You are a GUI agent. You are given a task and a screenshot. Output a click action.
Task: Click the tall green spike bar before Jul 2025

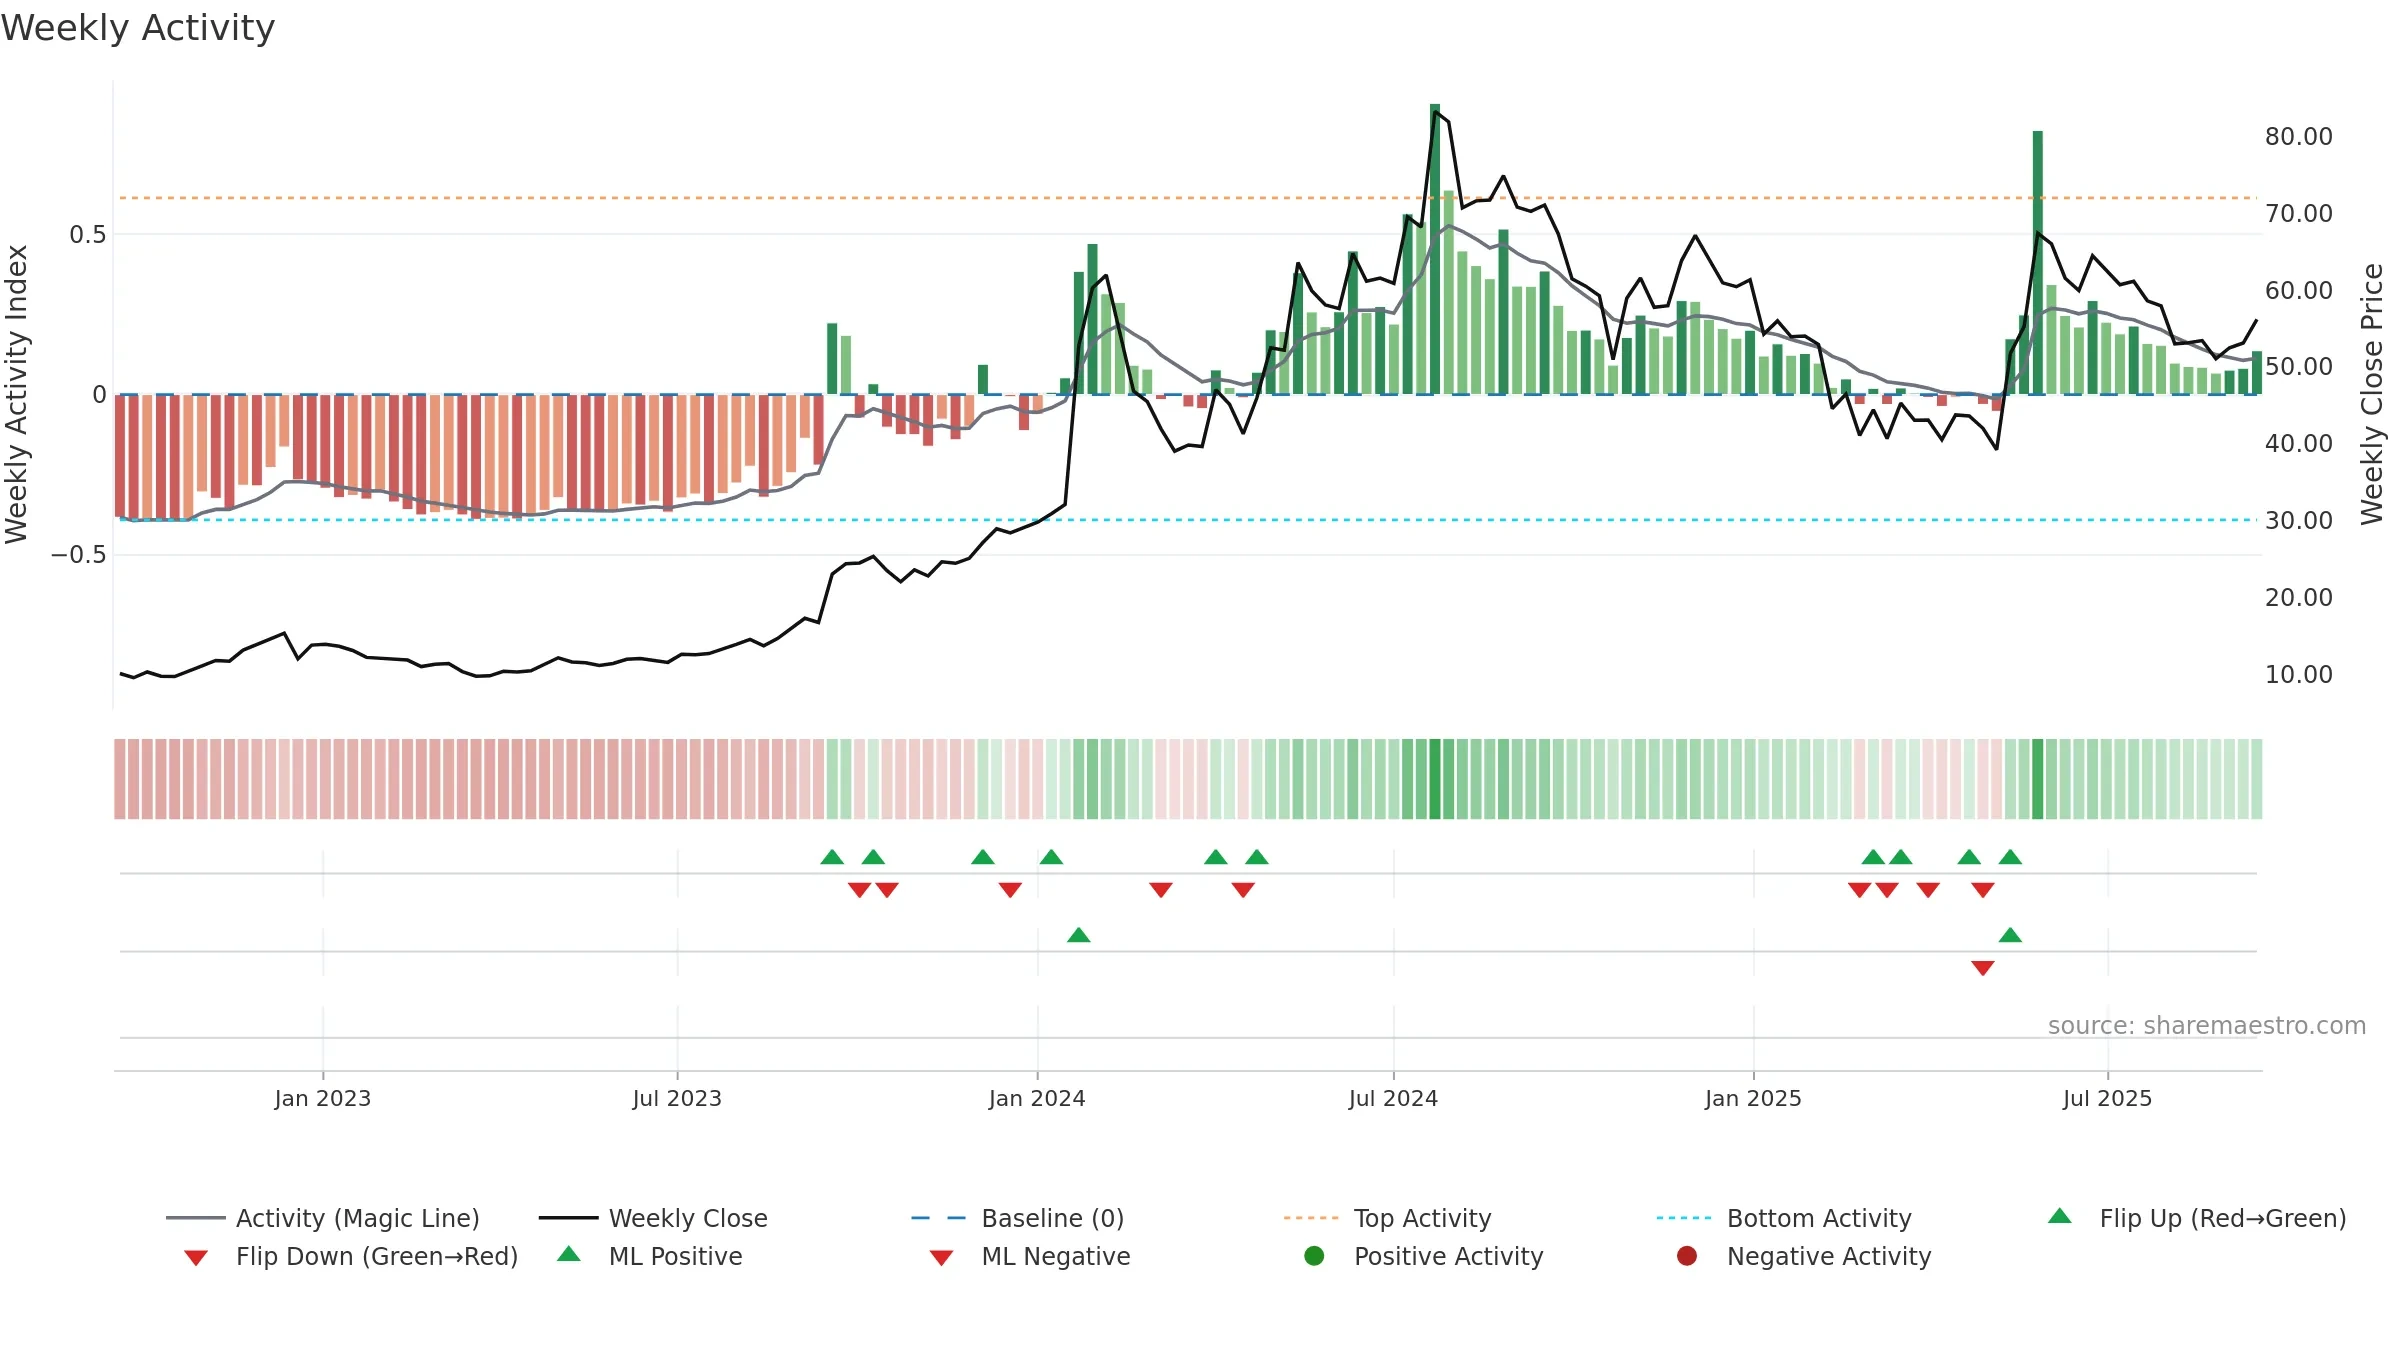coord(2038,262)
